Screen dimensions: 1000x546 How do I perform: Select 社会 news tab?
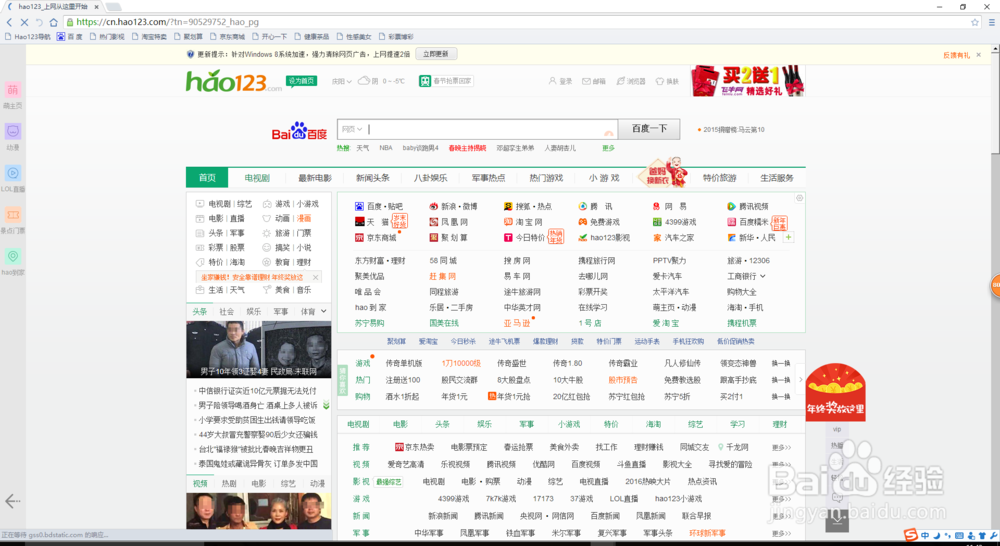click(226, 311)
